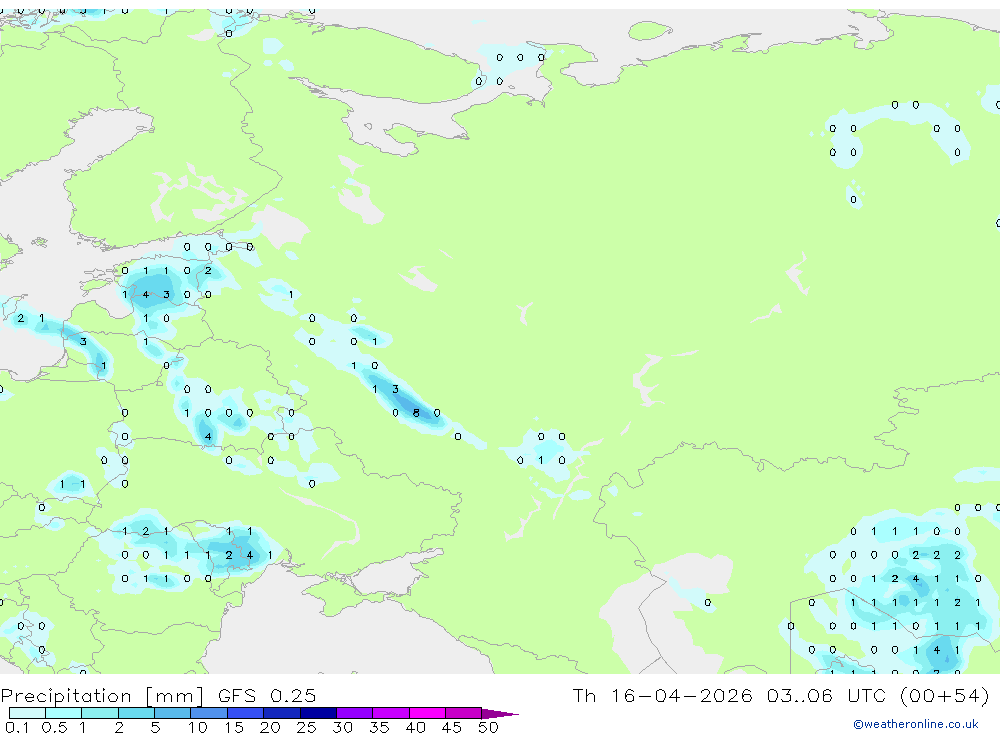Click the '30' legend scale label
Image resolution: width=1000 pixels, height=733 pixels.
tap(342, 727)
